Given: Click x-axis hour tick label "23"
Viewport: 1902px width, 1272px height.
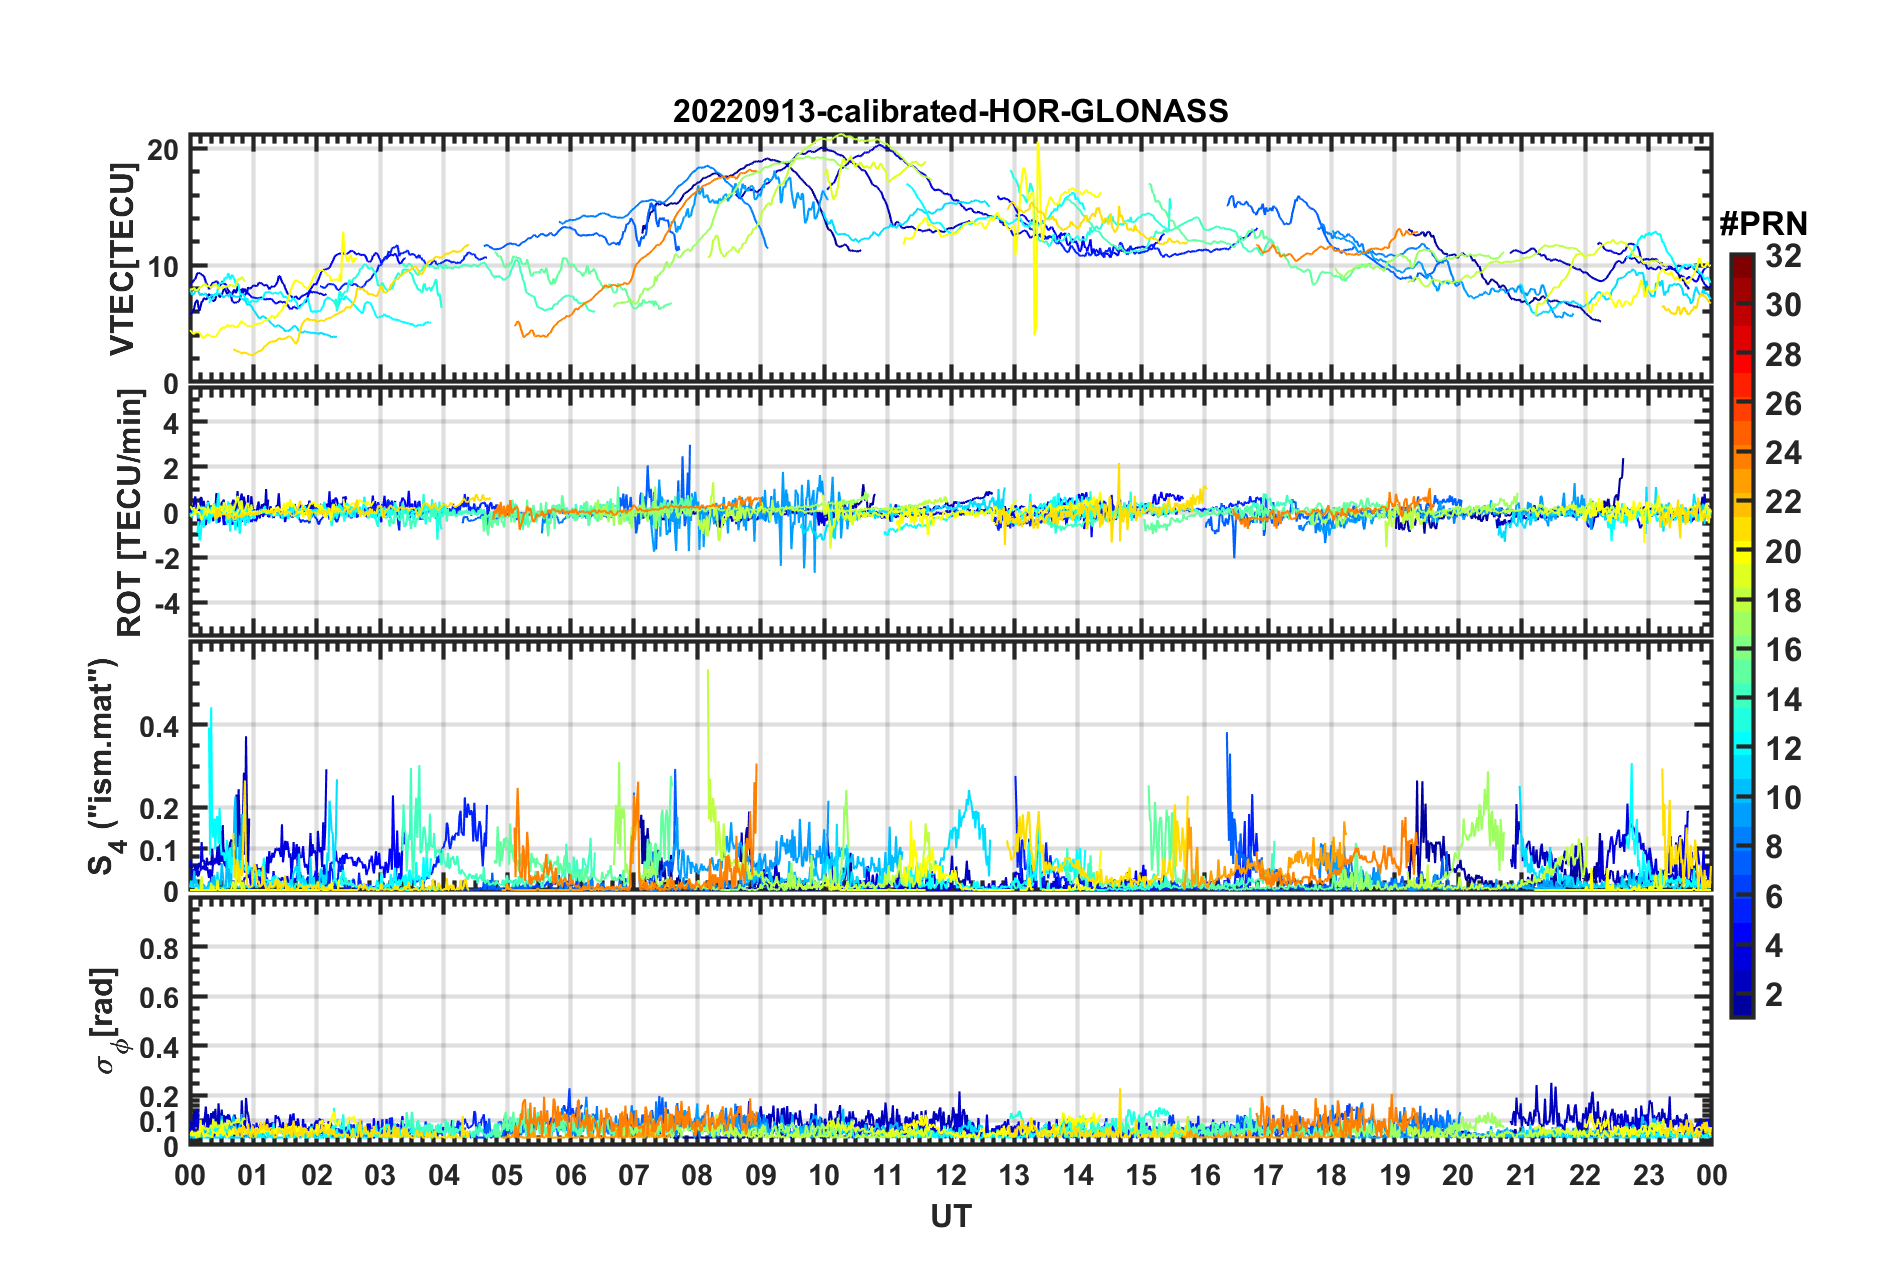Looking at the screenshot, I should pos(1649,1175).
